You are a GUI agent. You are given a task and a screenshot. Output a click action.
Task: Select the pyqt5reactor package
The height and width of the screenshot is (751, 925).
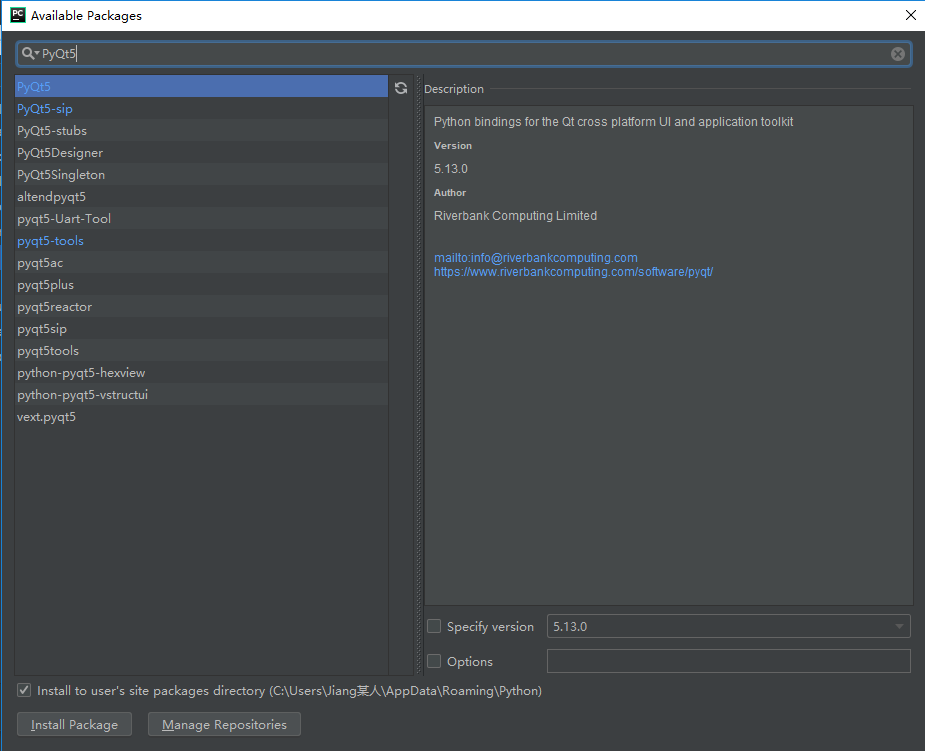201,307
